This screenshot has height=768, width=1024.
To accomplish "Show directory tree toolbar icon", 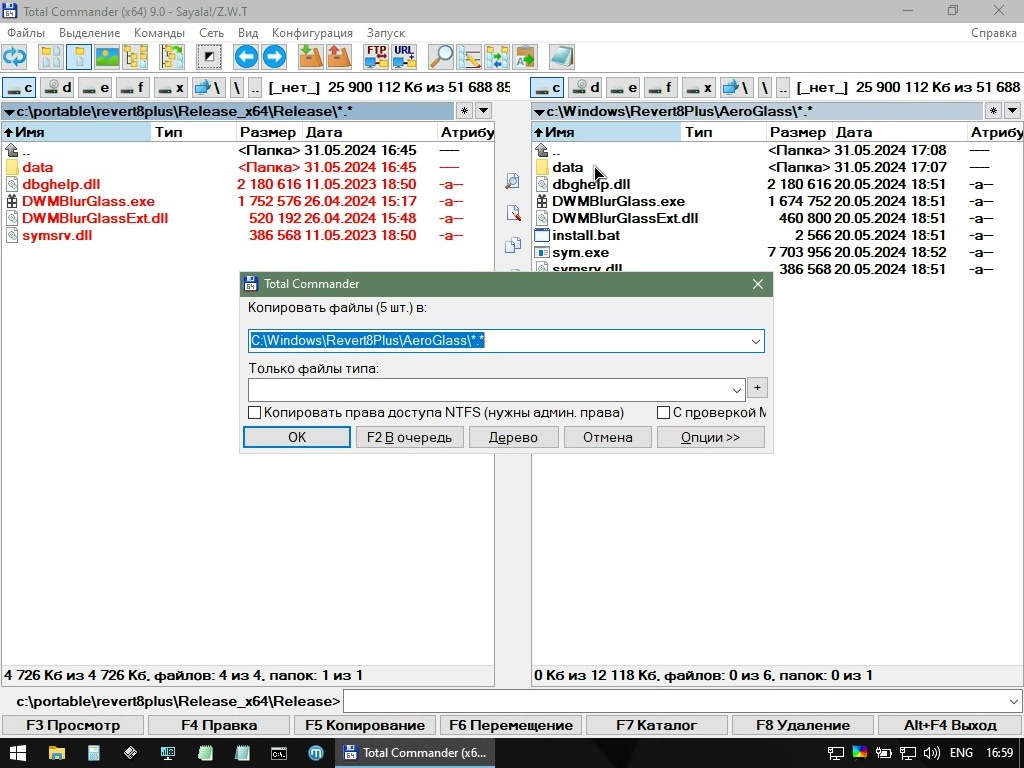I will tap(135, 57).
